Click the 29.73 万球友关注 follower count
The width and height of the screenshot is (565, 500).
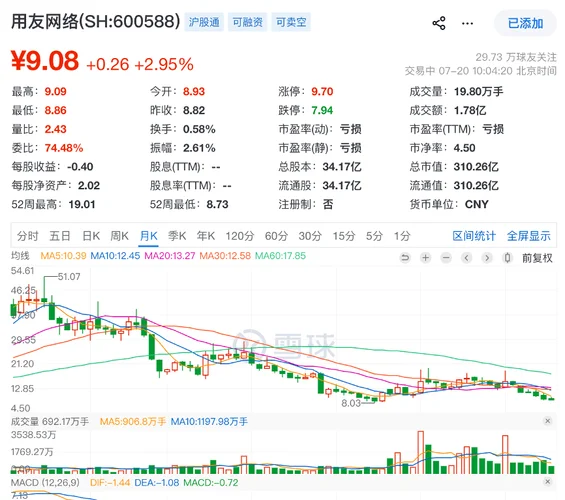tap(516, 57)
